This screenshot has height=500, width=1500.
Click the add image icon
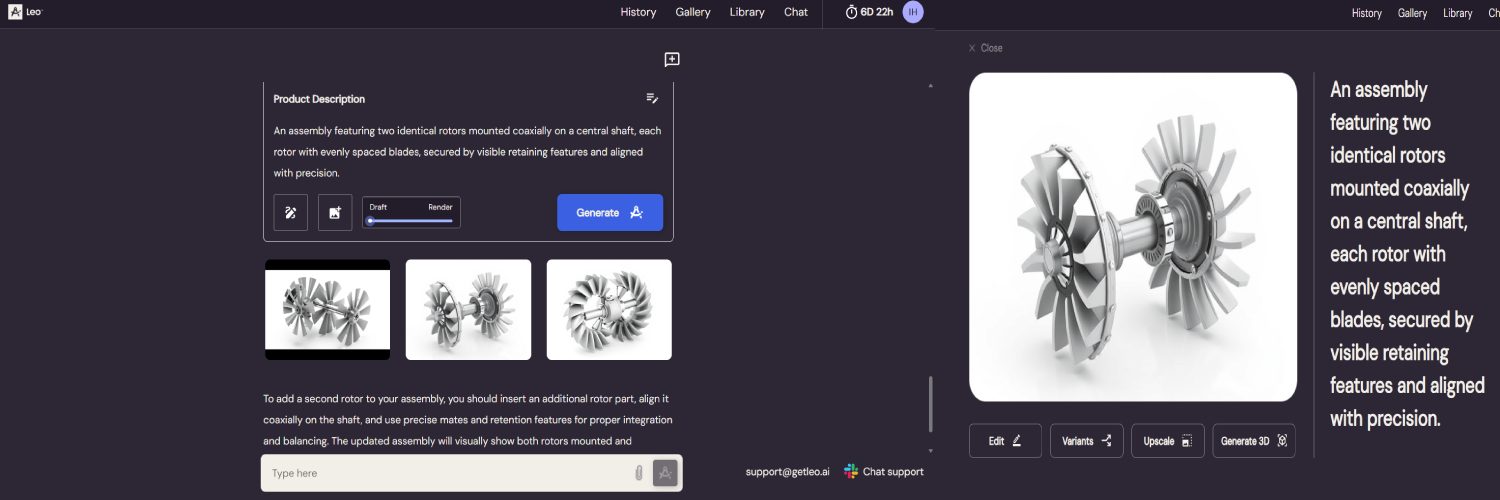pos(335,213)
